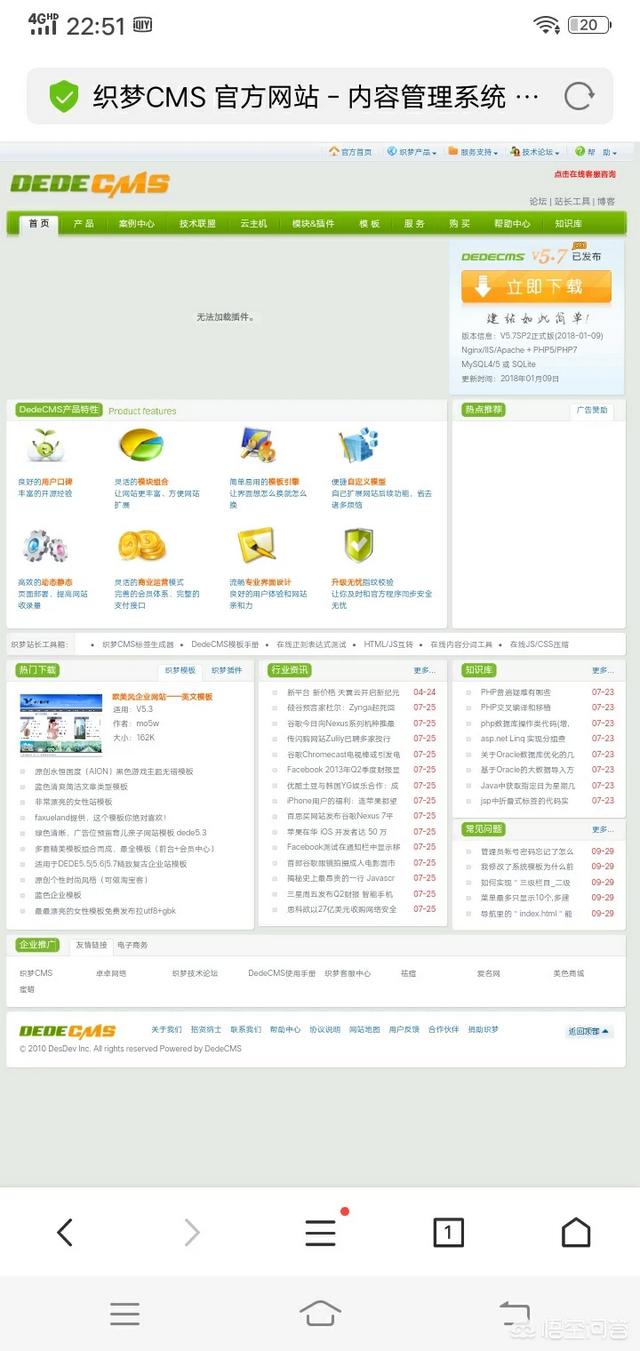Open the 站长工具 link in header
Viewport: 640px width, 1351px height.
coord(573,201)
